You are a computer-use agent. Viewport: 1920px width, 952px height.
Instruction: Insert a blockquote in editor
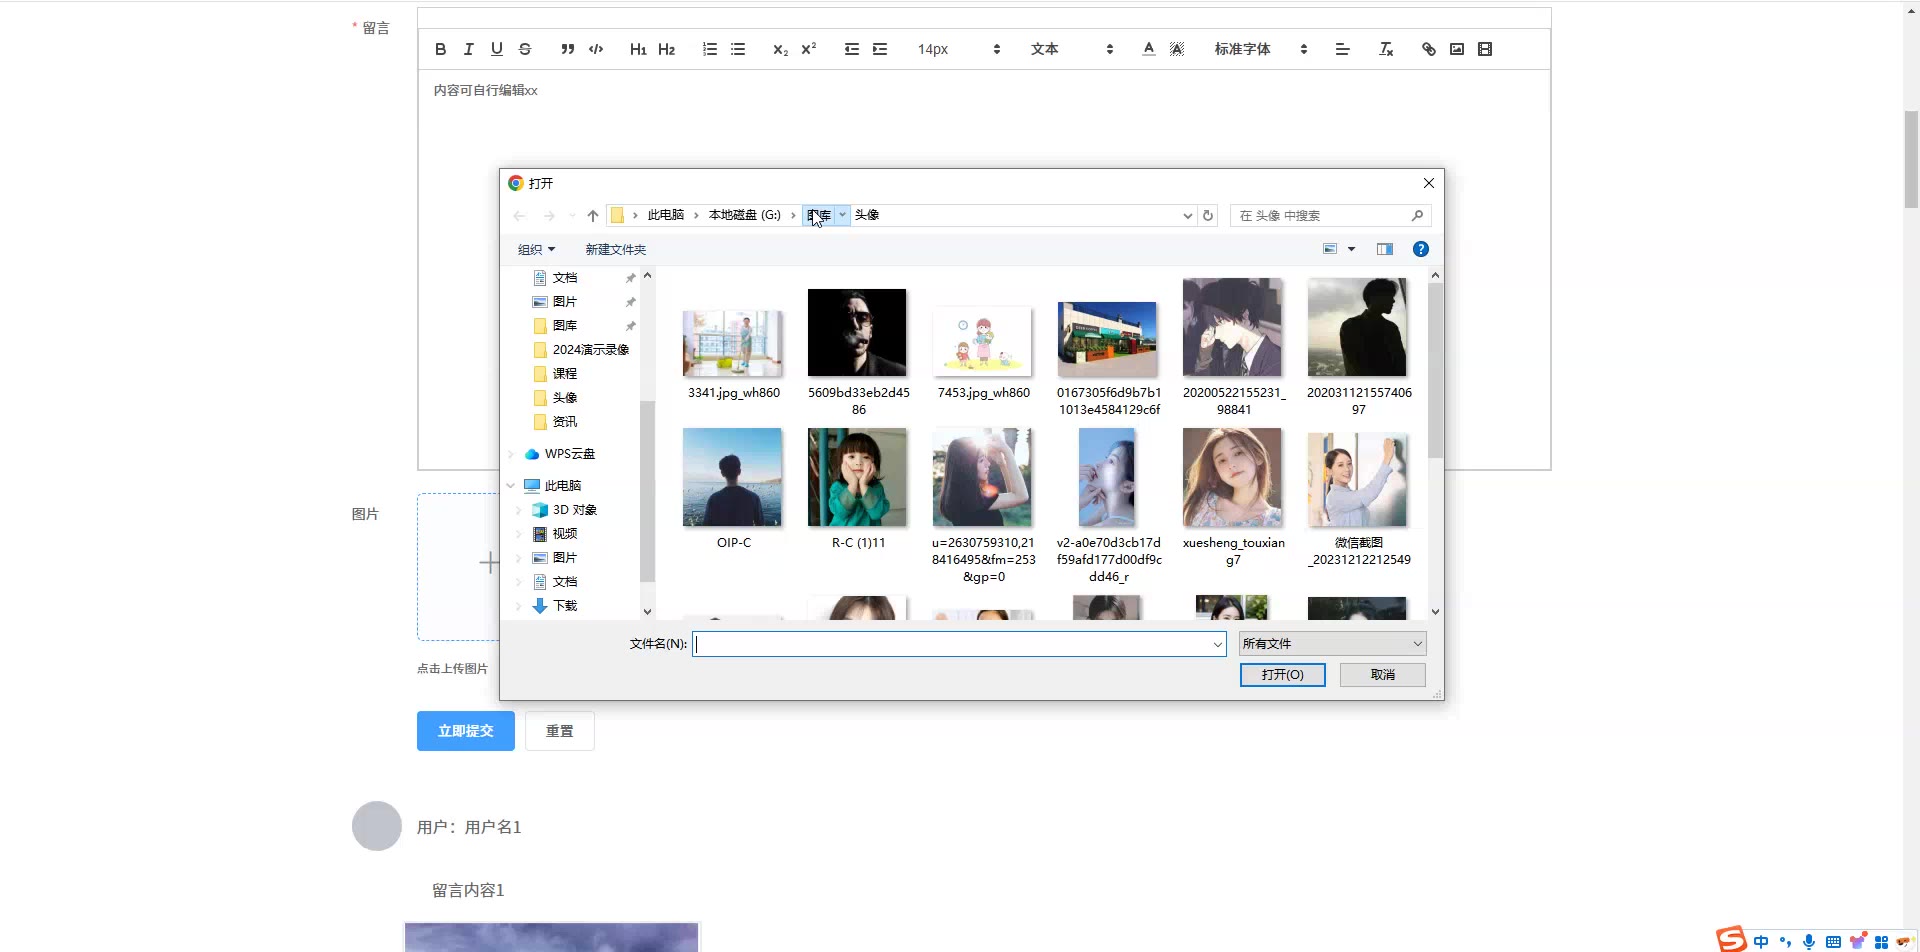coord(567,49)
